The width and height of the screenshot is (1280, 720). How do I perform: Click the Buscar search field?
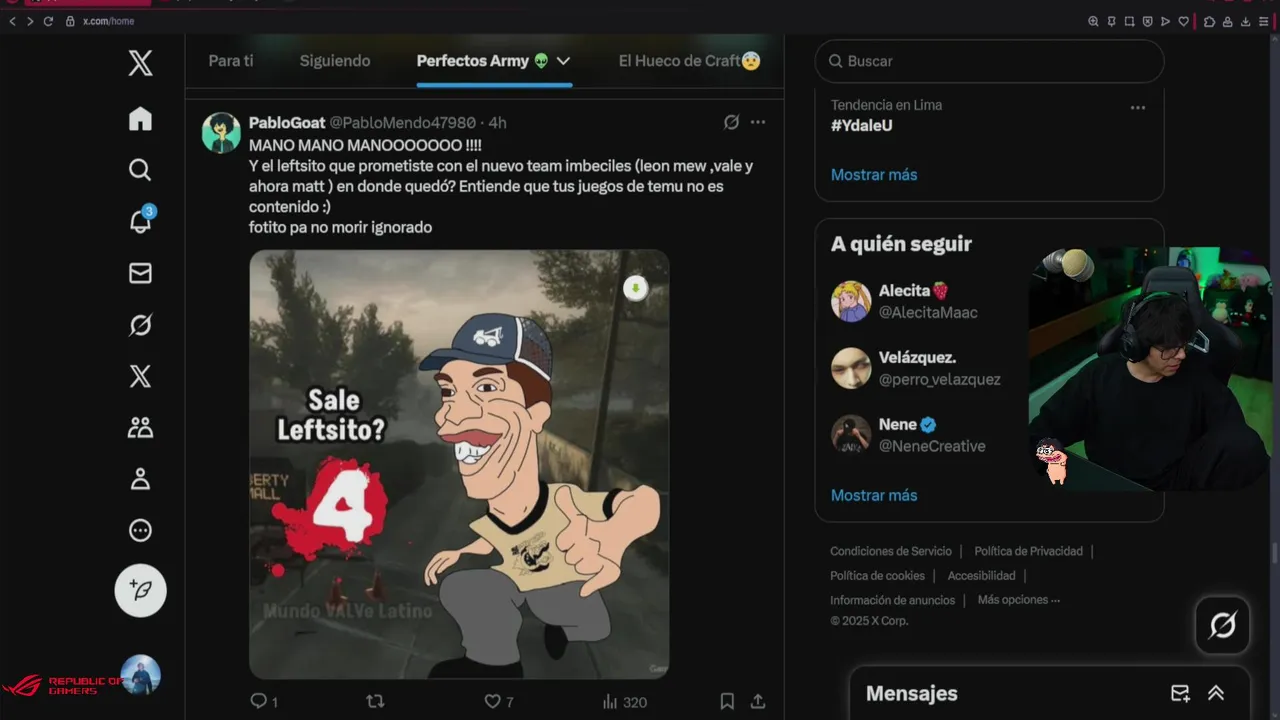(990, 61)
